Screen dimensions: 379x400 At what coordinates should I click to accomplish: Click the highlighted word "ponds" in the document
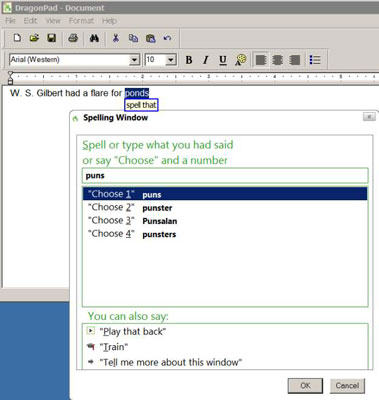[137, 93]
